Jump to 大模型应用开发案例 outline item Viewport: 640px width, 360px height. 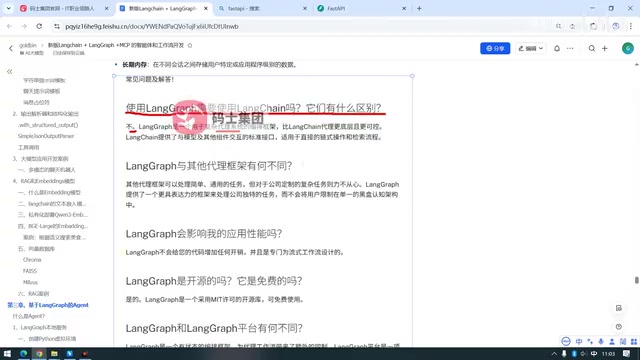pyautogui.click(x=40, y=158)
